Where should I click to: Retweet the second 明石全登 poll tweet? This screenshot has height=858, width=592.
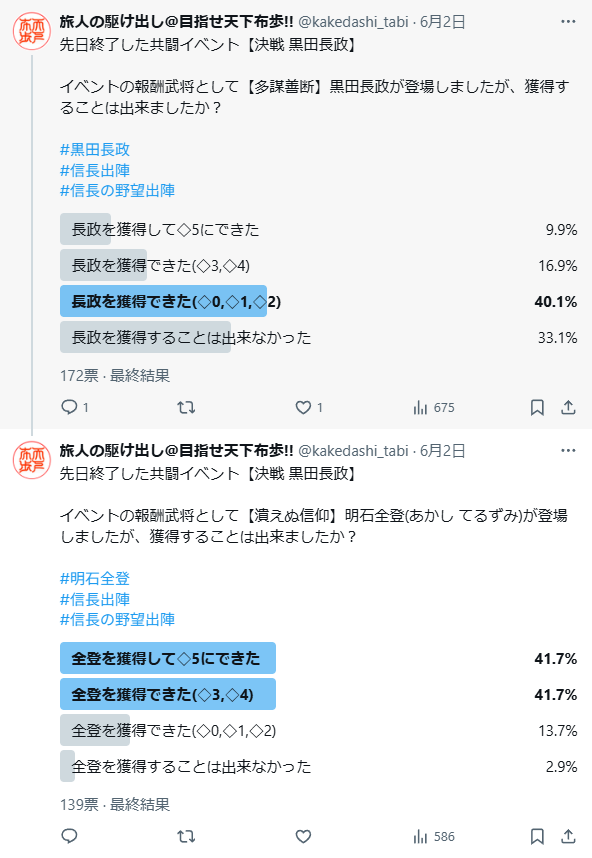tap(186, 836)
